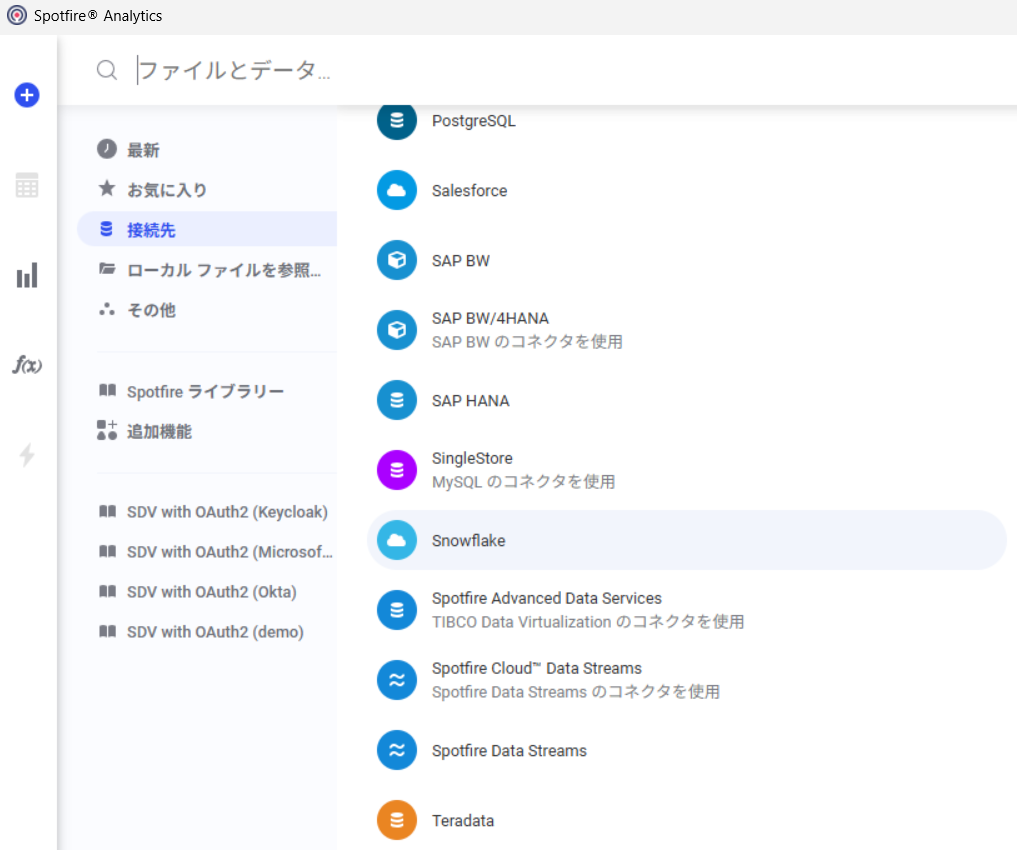
Task: Click the database icon beside 接続先
Action: [x=106, y=229]
